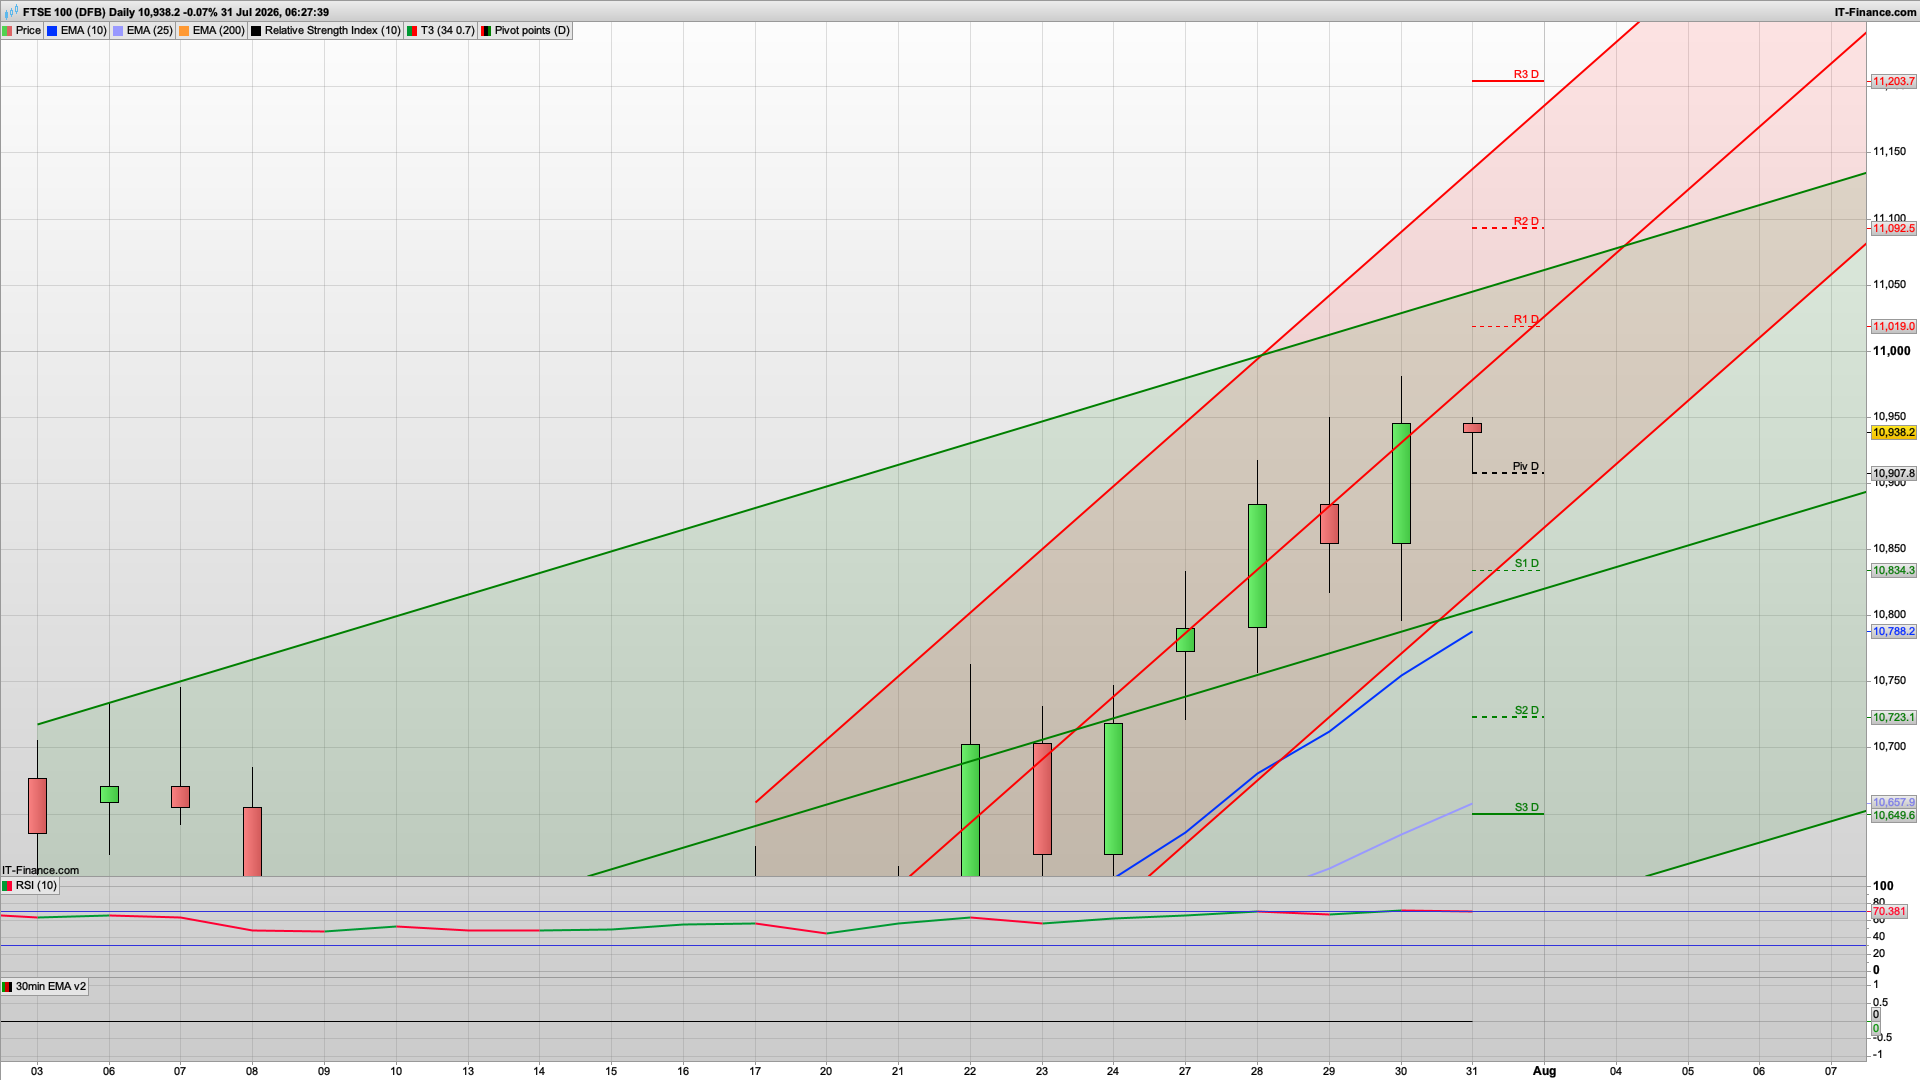Click date 17 on the time axis
Image resolution: width=1920 pixels, height=1080 pixels.
[x=755, y=1071]
